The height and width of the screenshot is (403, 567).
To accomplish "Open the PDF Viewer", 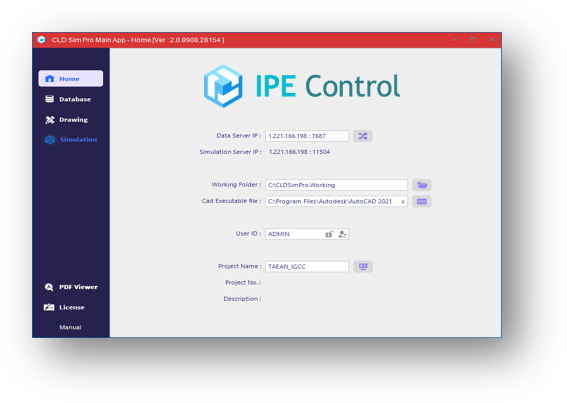I will point(71,287).
